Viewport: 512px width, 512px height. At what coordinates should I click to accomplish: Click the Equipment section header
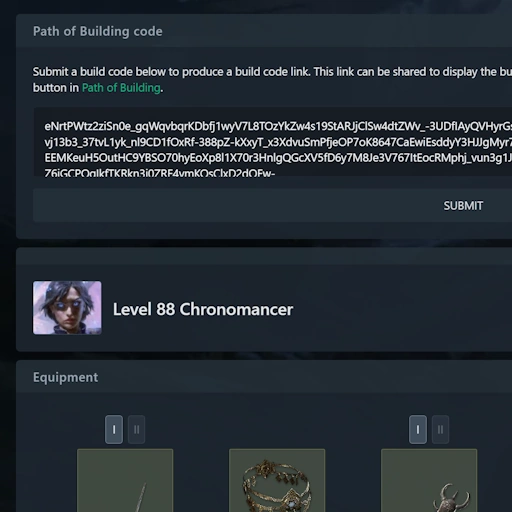coord(65,377)
